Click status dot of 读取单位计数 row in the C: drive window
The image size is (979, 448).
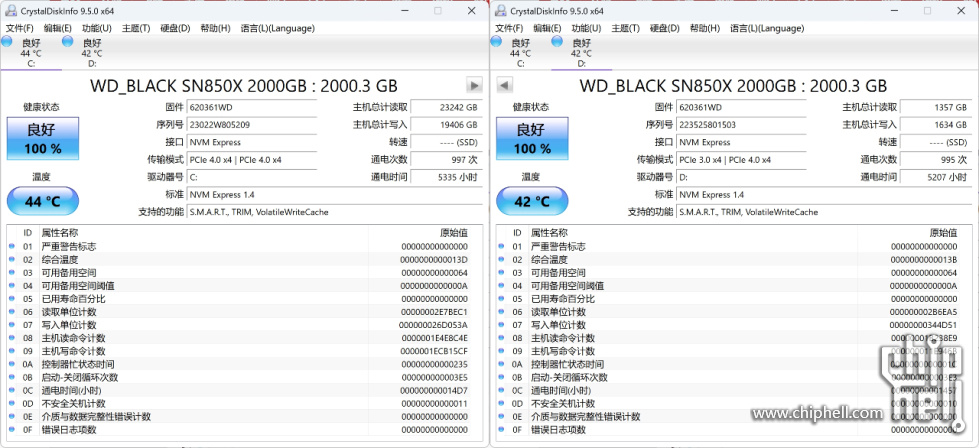coord(12,312)
